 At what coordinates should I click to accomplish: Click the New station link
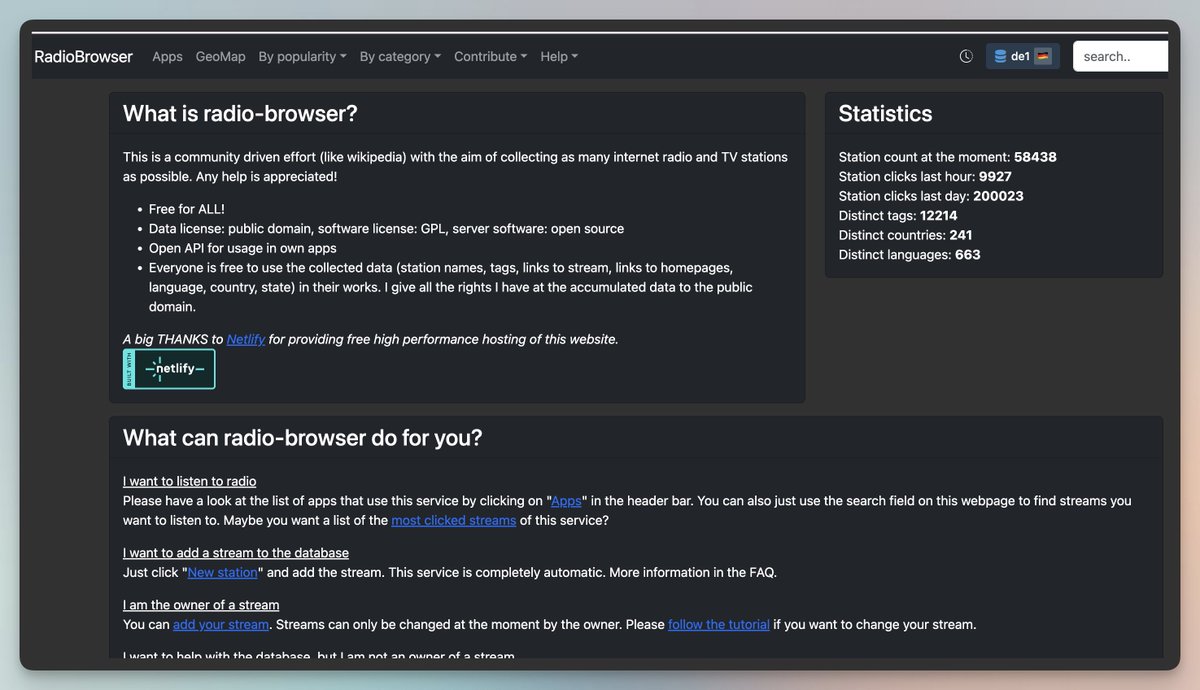pos(223,572)
